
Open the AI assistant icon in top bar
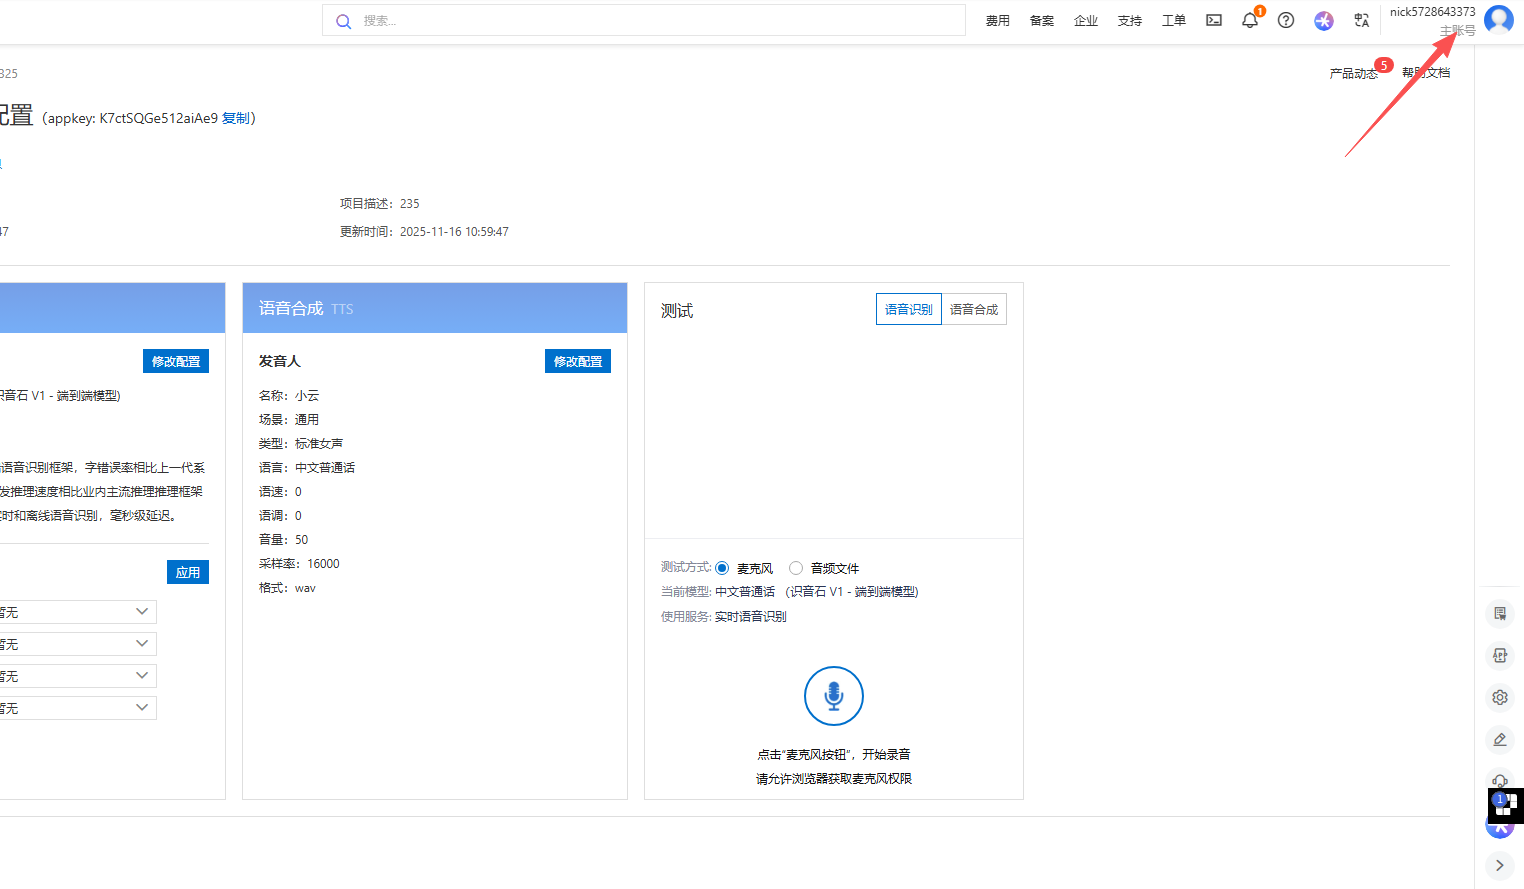click(1323, 20)
